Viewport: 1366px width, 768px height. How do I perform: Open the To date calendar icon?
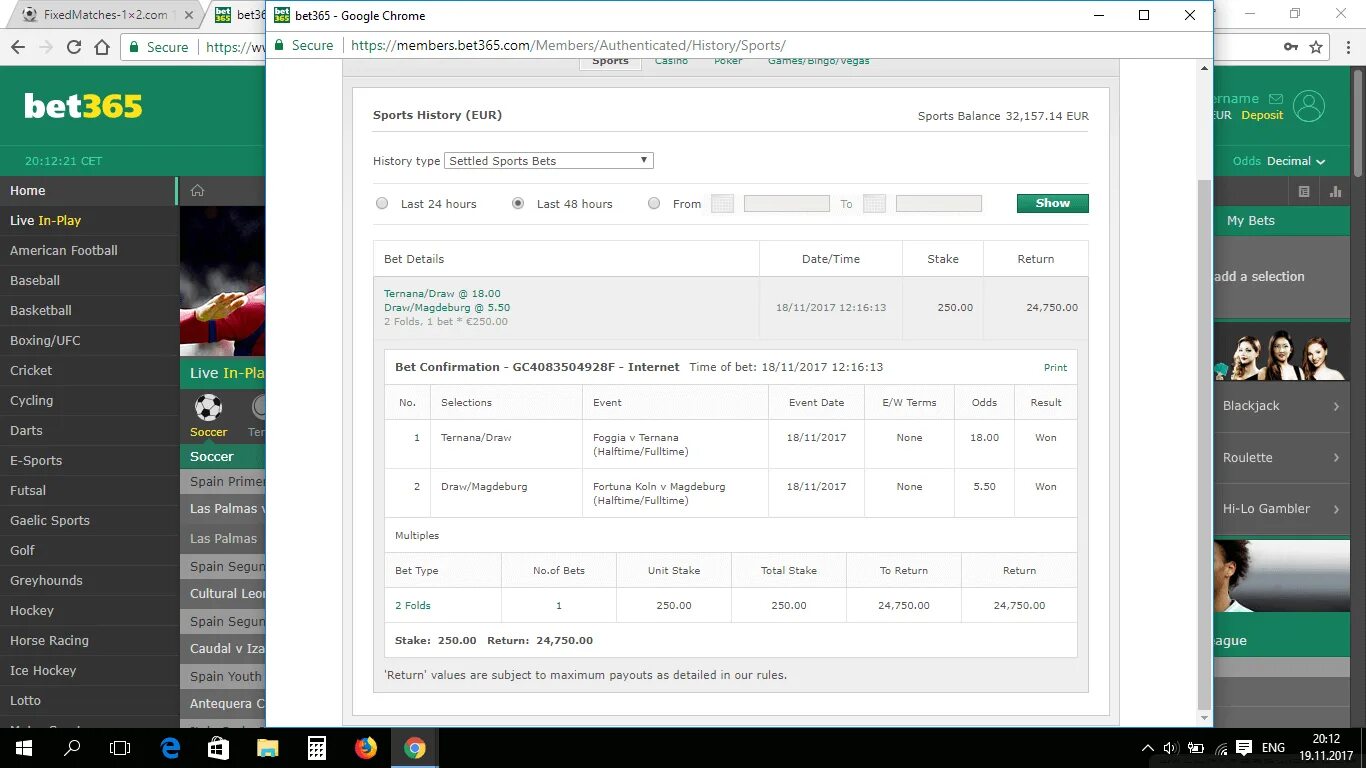pos(874,204)
